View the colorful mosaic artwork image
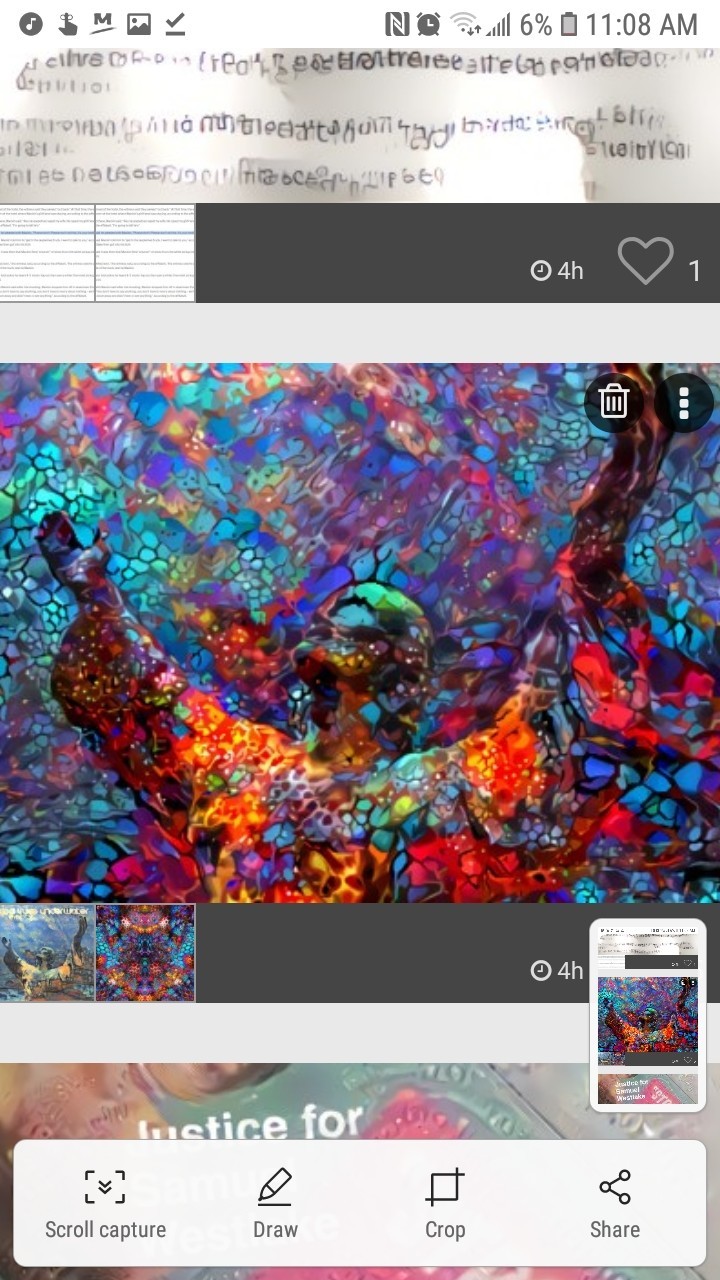 click(360, 633)
